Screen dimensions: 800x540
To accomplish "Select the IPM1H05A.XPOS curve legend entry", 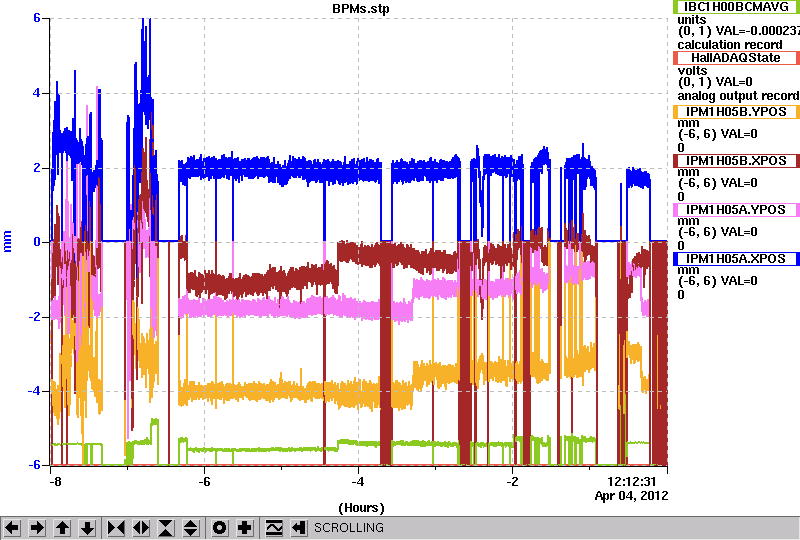I will 736,259.
